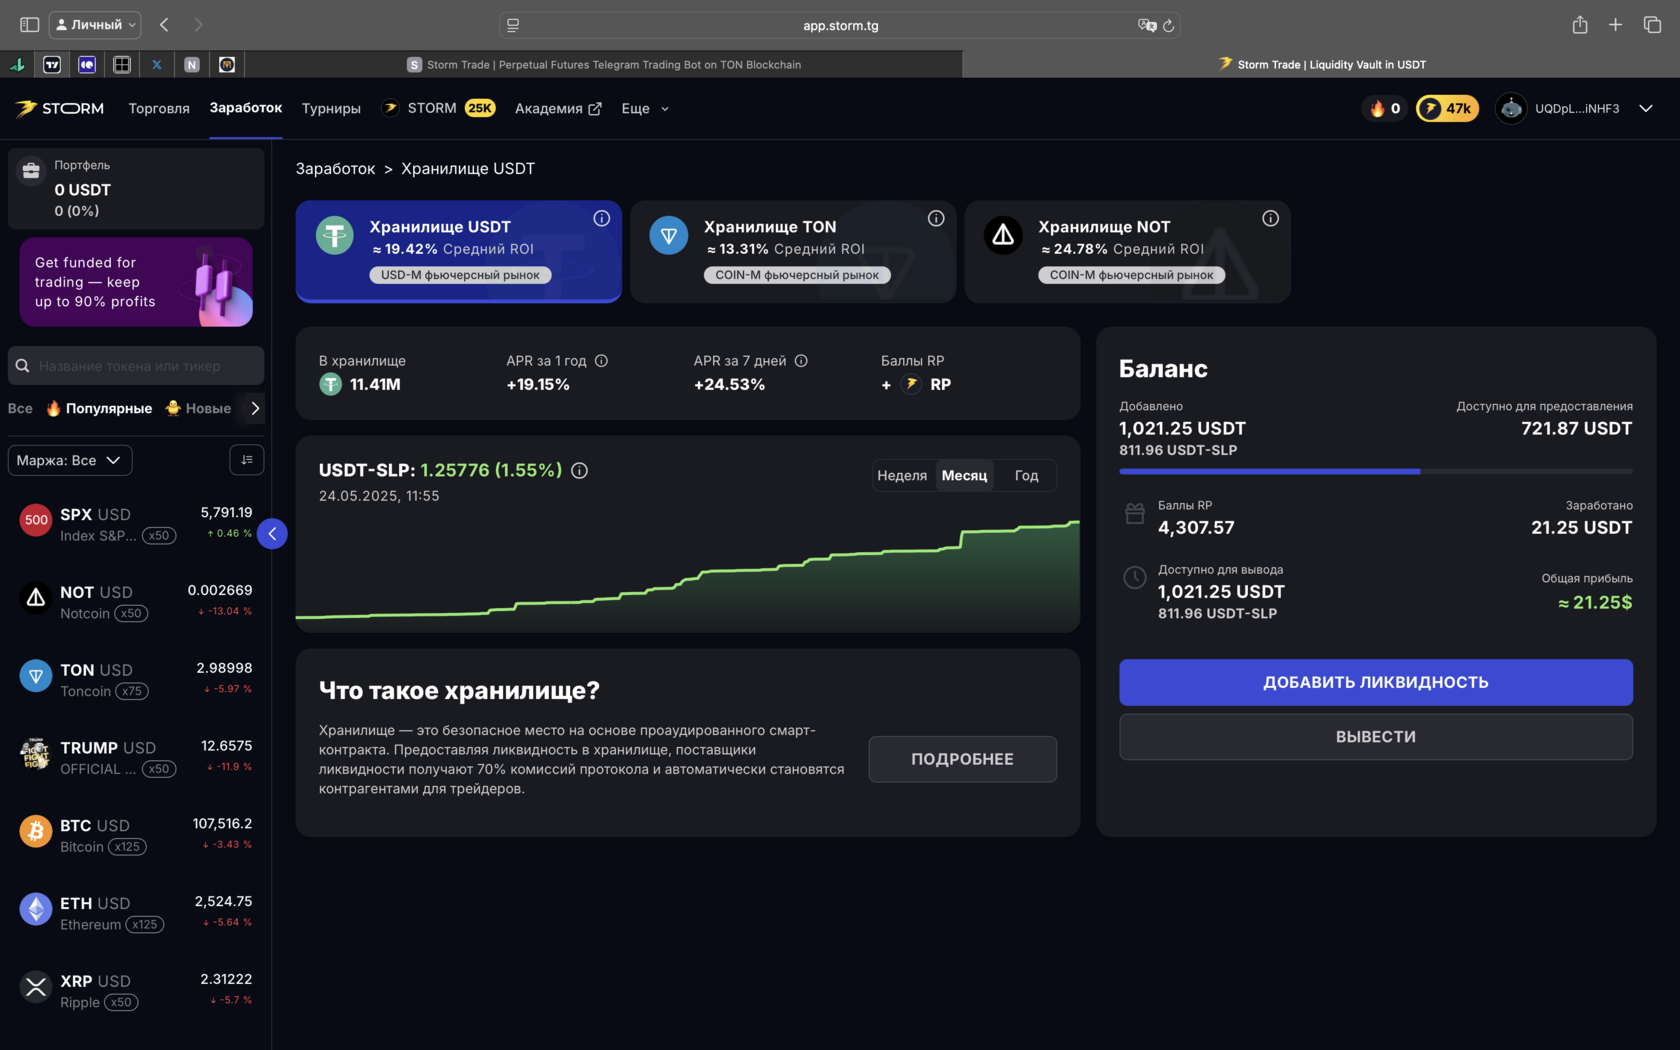Select the Месяц chart range
The image size is (1680, 1050).
click(x=964, y=476)
